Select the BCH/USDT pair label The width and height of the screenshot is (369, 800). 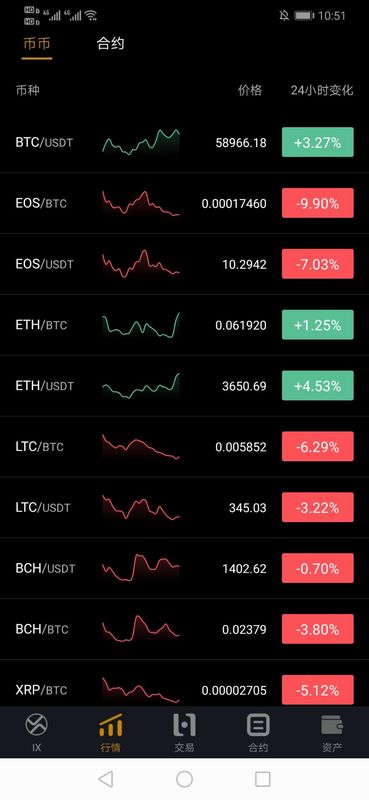coord(45,568)
